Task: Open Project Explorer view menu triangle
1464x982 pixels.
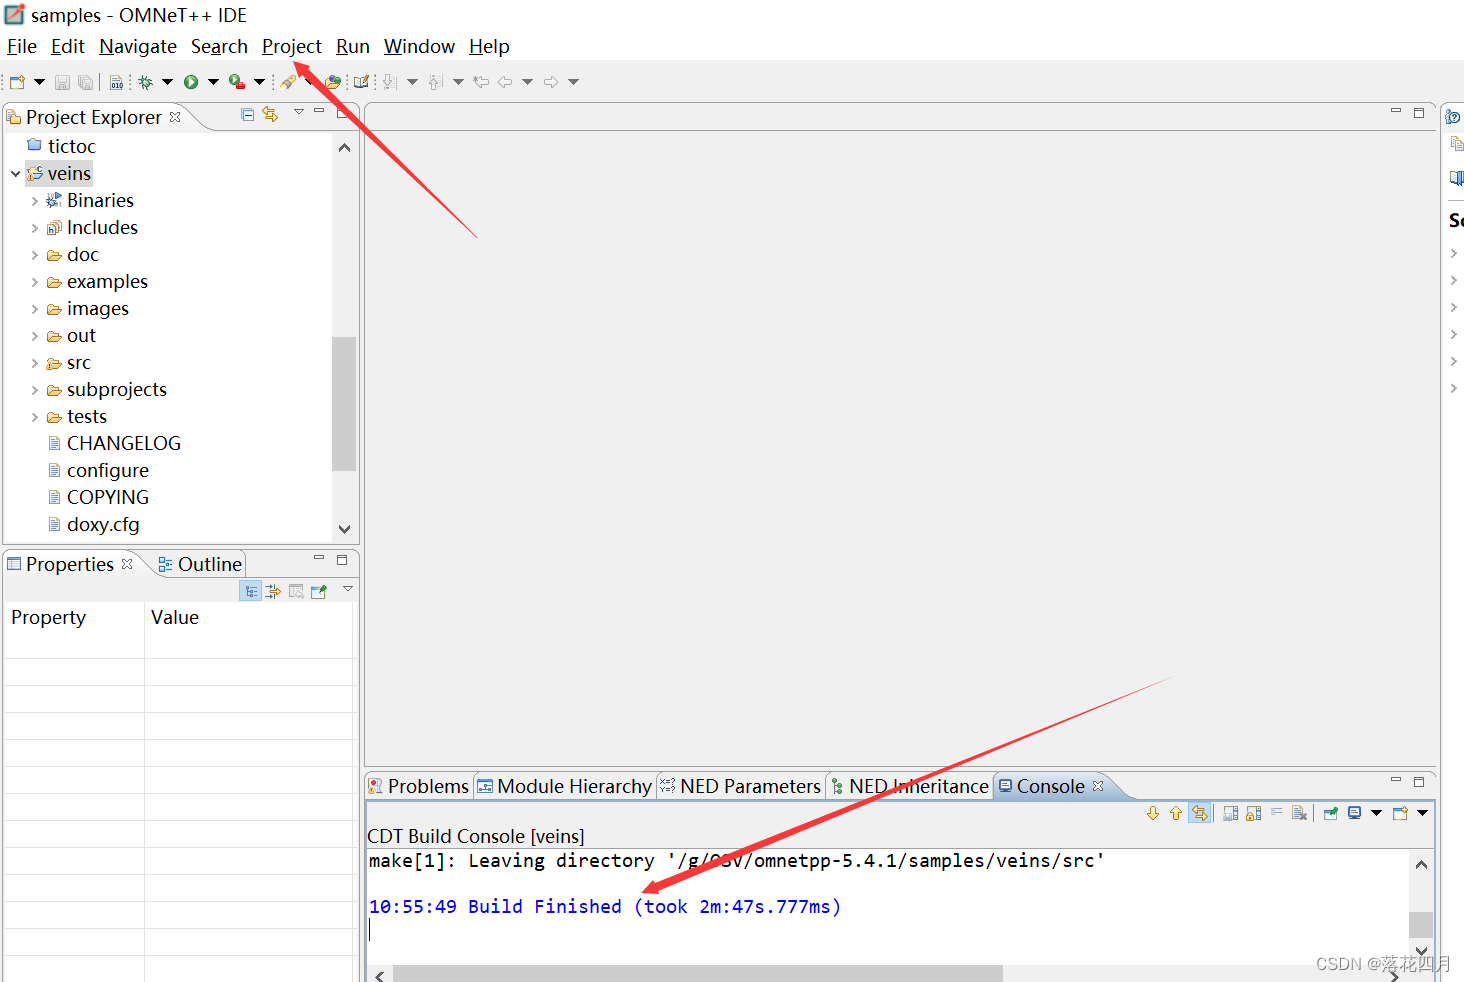Action: pyautogui.click(x=298, y=112)
